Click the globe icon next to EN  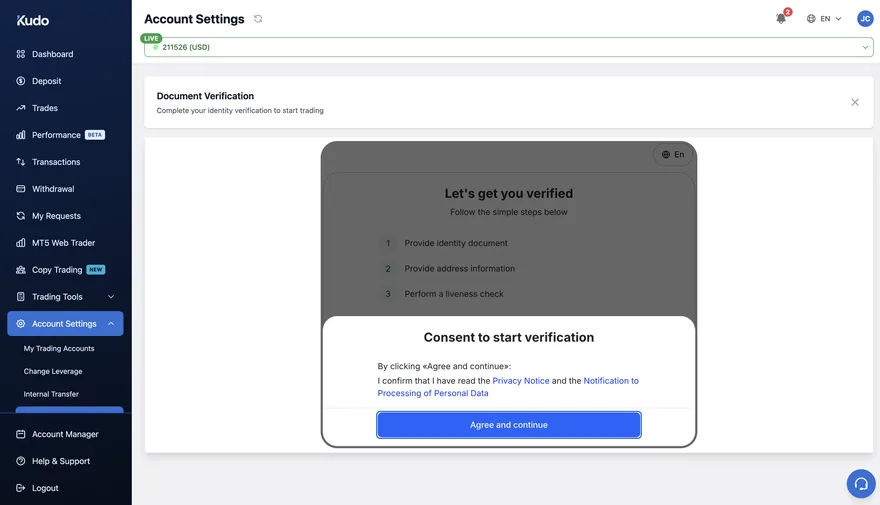pyautogui.click(x=811, y=19)
